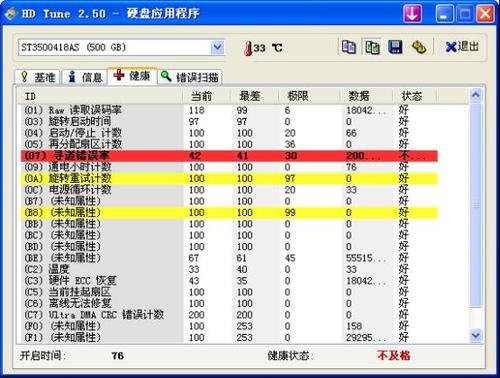Select the (0C) 电源循环计数 row
This screenshot has height=378, width=500.
coord(229,190)
